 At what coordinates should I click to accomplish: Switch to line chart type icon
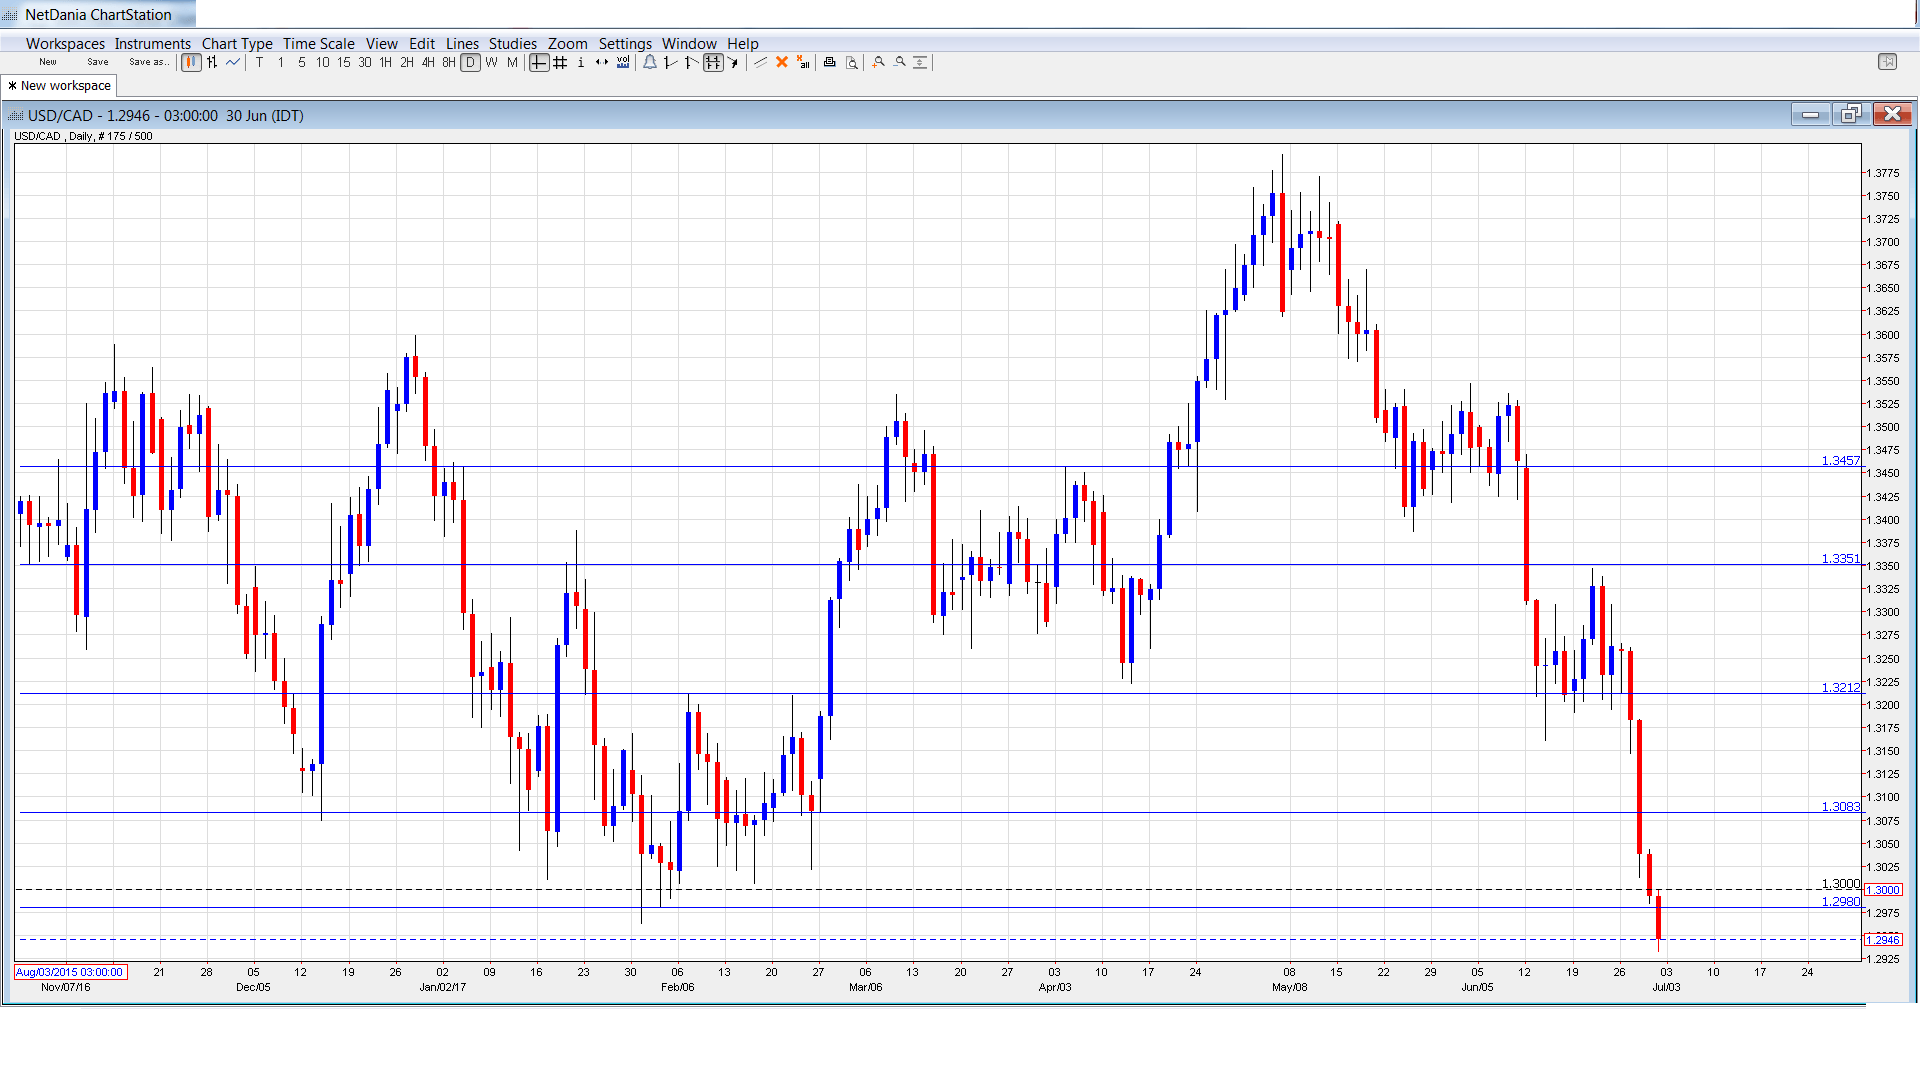click(233, 62)
